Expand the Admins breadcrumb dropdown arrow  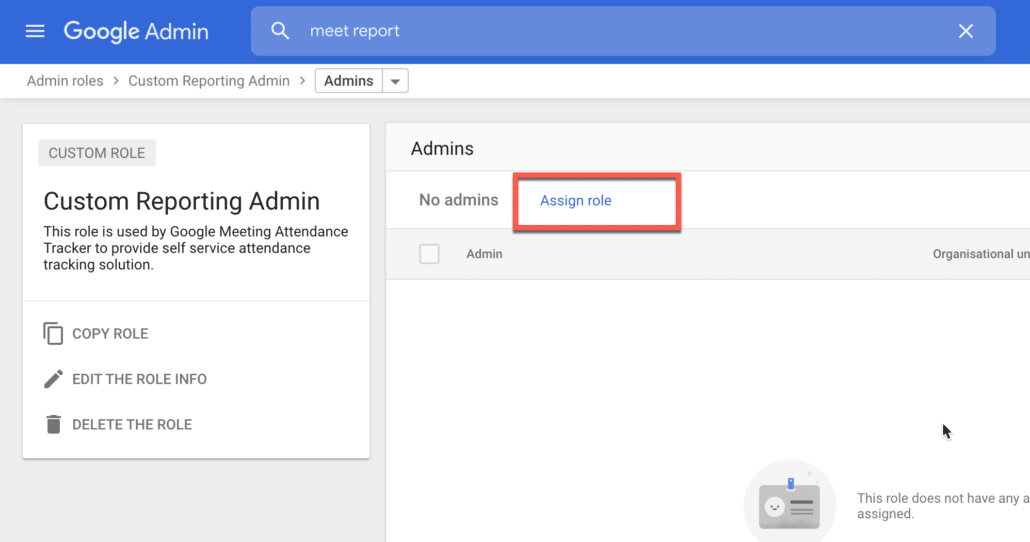point(395,81)
